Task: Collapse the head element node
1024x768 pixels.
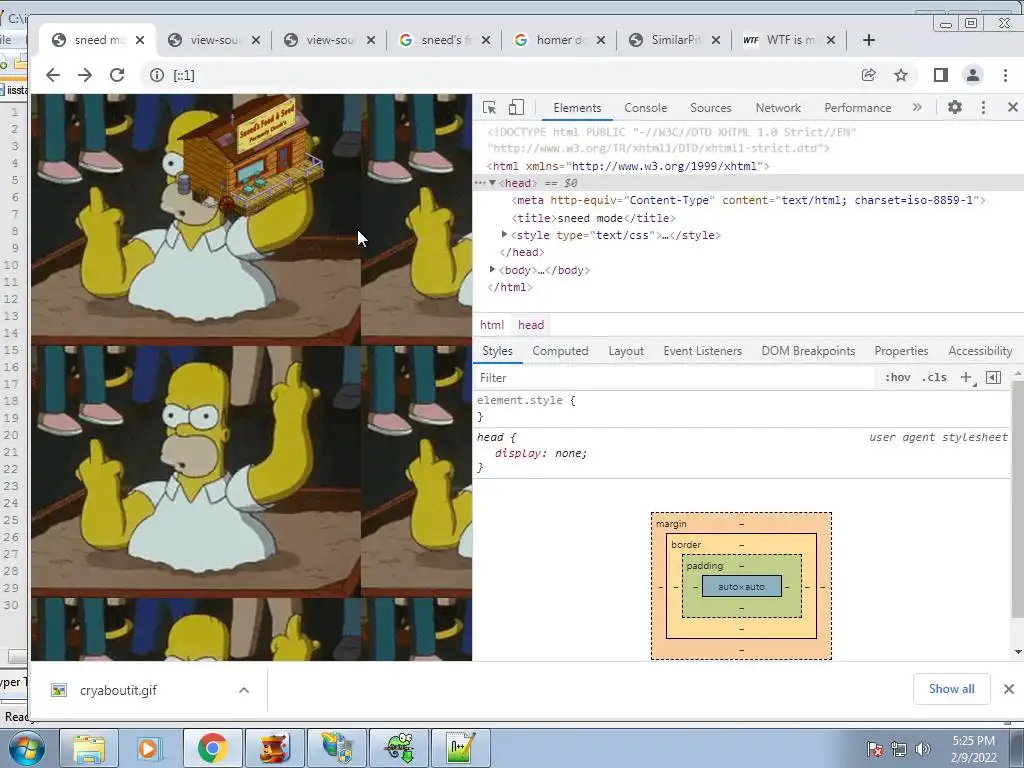Action: (x=492, y=183)
